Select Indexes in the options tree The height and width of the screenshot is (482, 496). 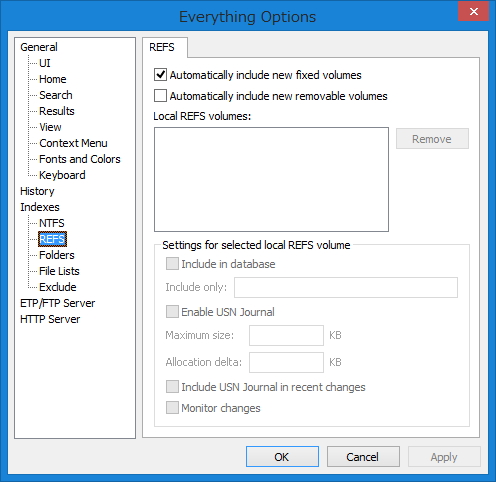point(40,207)
